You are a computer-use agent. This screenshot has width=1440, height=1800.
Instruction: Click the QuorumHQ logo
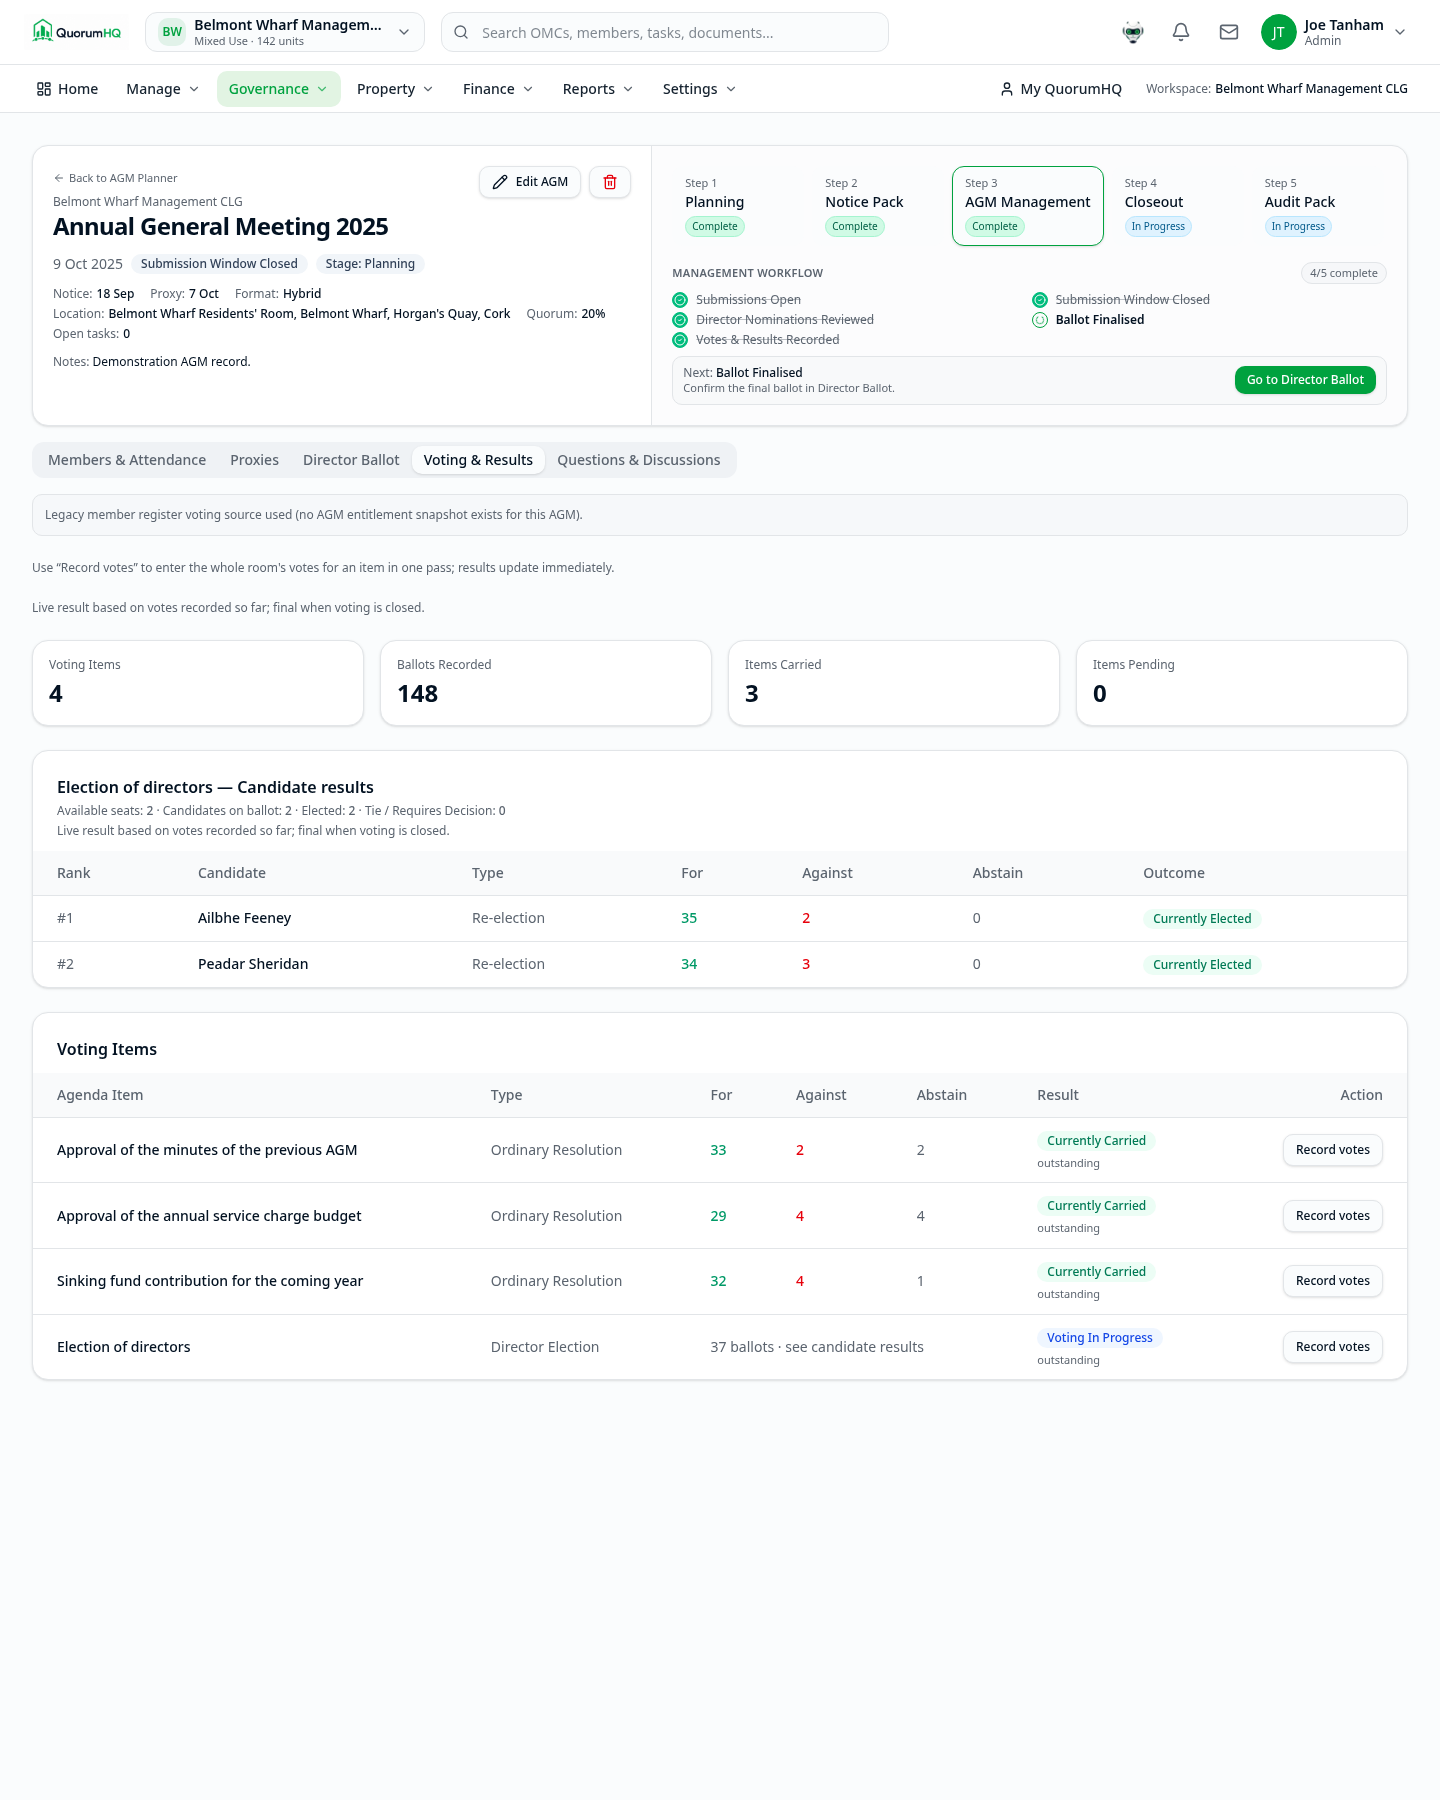(x=77, y=32)
